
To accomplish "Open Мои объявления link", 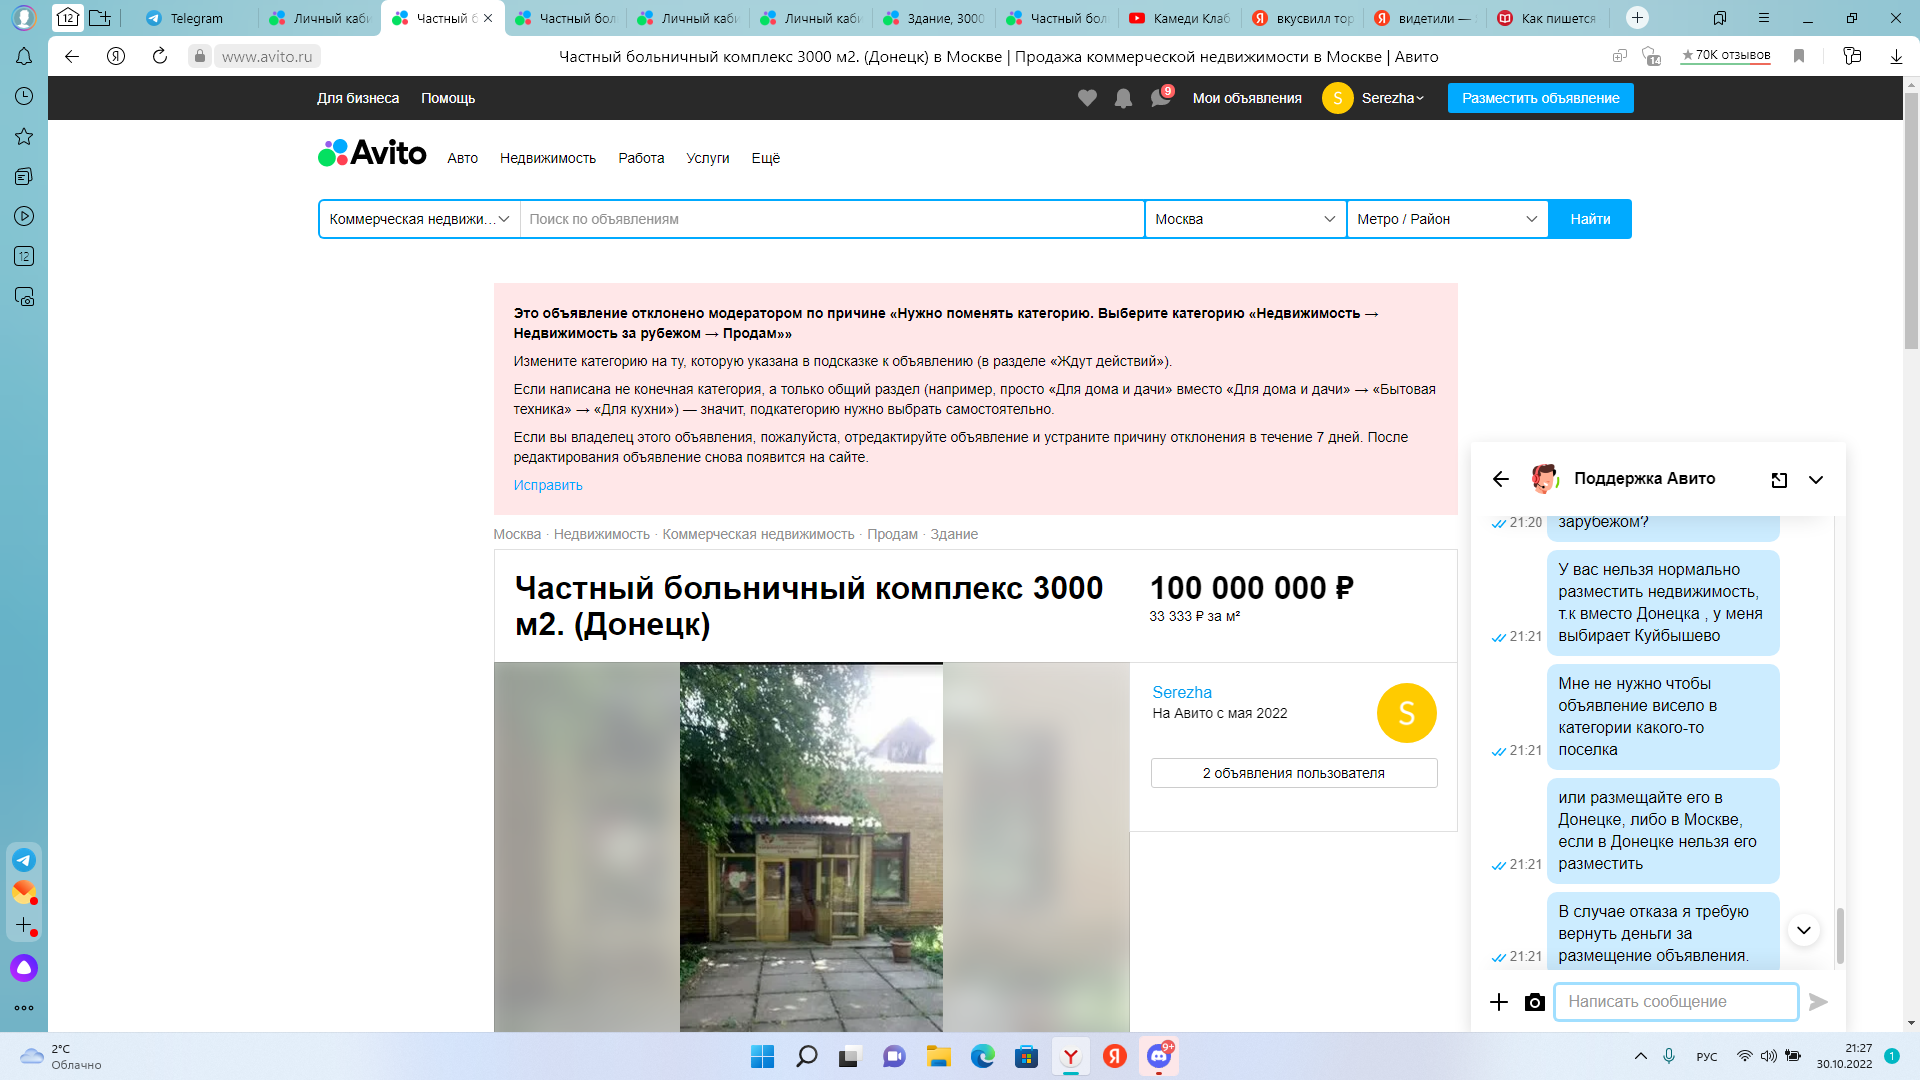I will pyautogui.click(x=1247, y=98).
